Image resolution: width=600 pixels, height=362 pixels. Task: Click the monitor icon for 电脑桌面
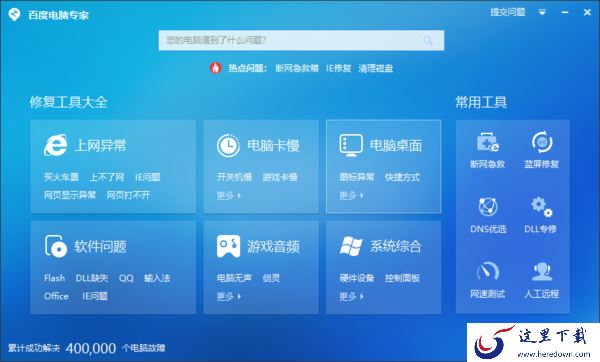point(351,145)
